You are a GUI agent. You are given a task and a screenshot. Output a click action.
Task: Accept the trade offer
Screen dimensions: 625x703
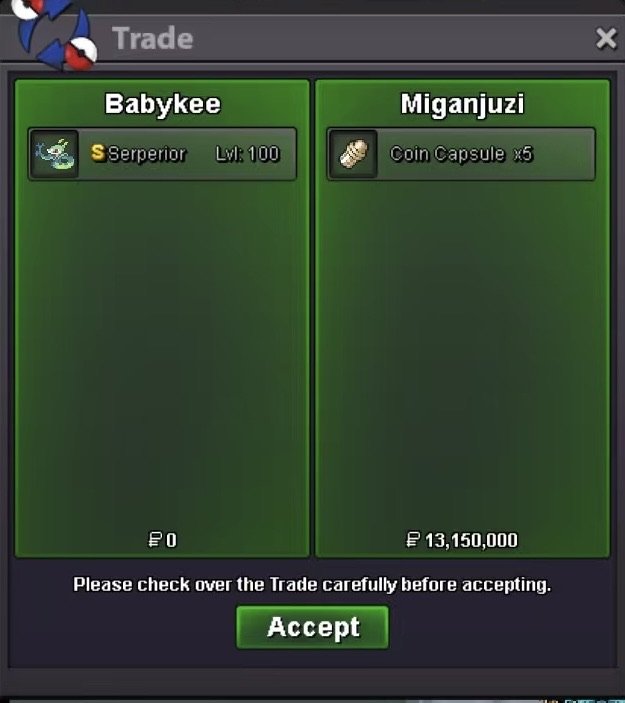point(312,627)
